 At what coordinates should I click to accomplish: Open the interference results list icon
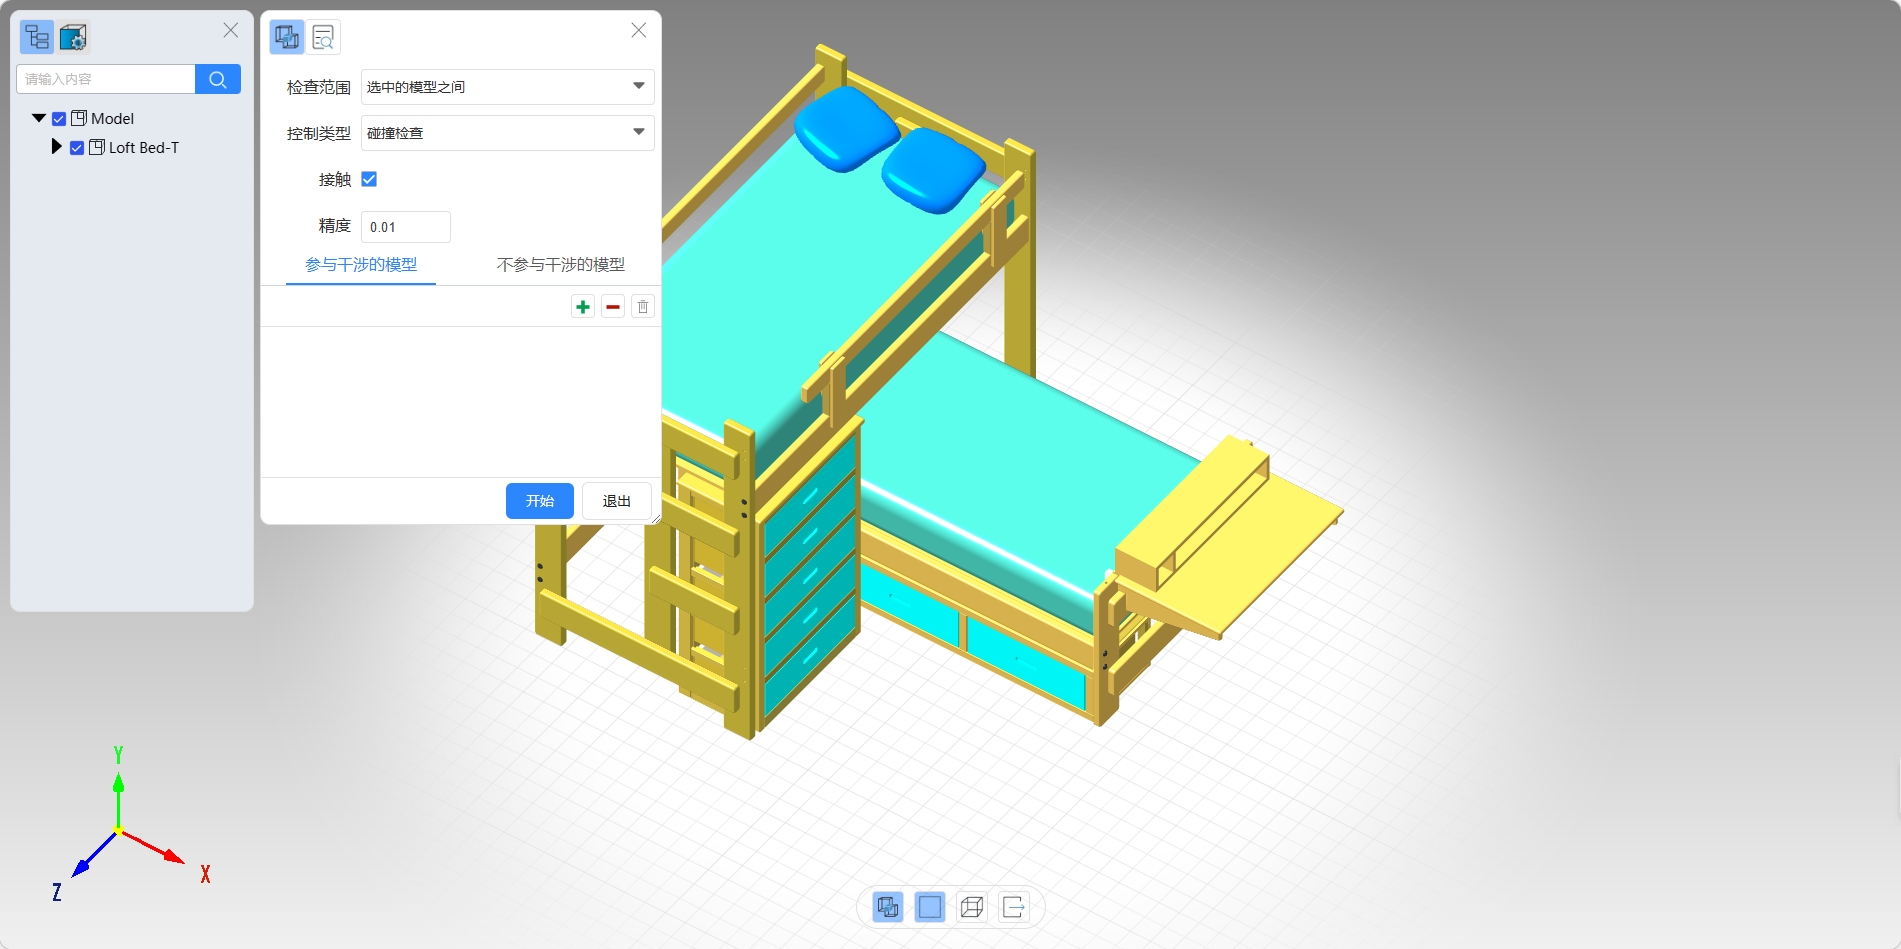323,37
